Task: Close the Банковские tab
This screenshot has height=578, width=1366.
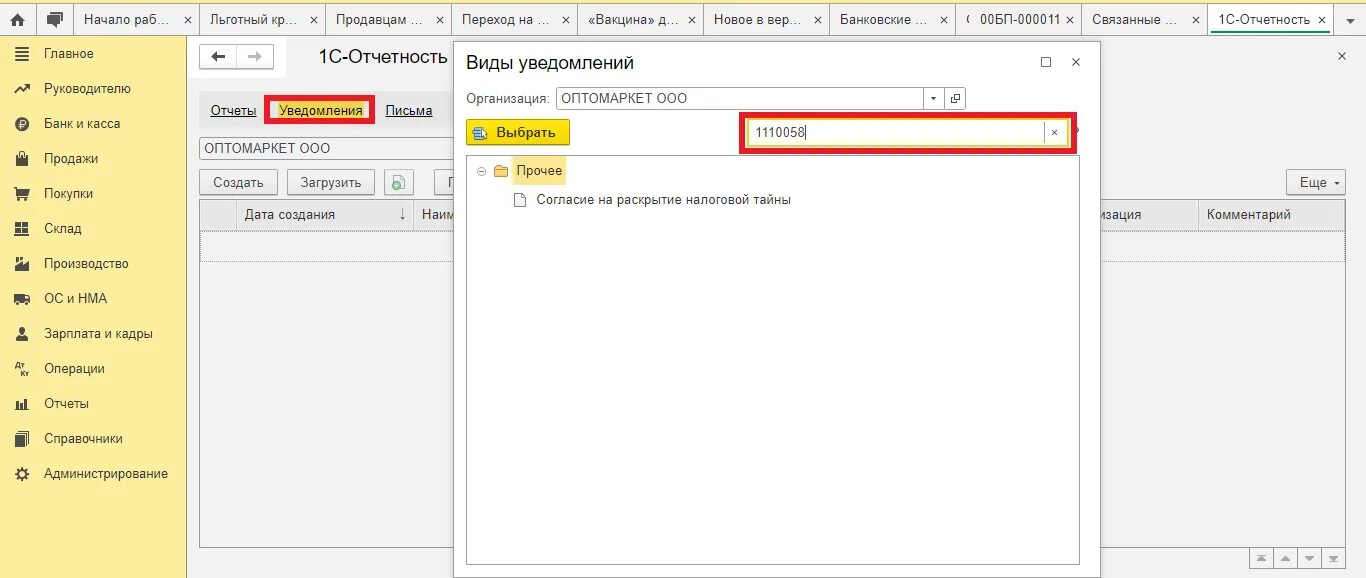Action: (x=944, y=20)
